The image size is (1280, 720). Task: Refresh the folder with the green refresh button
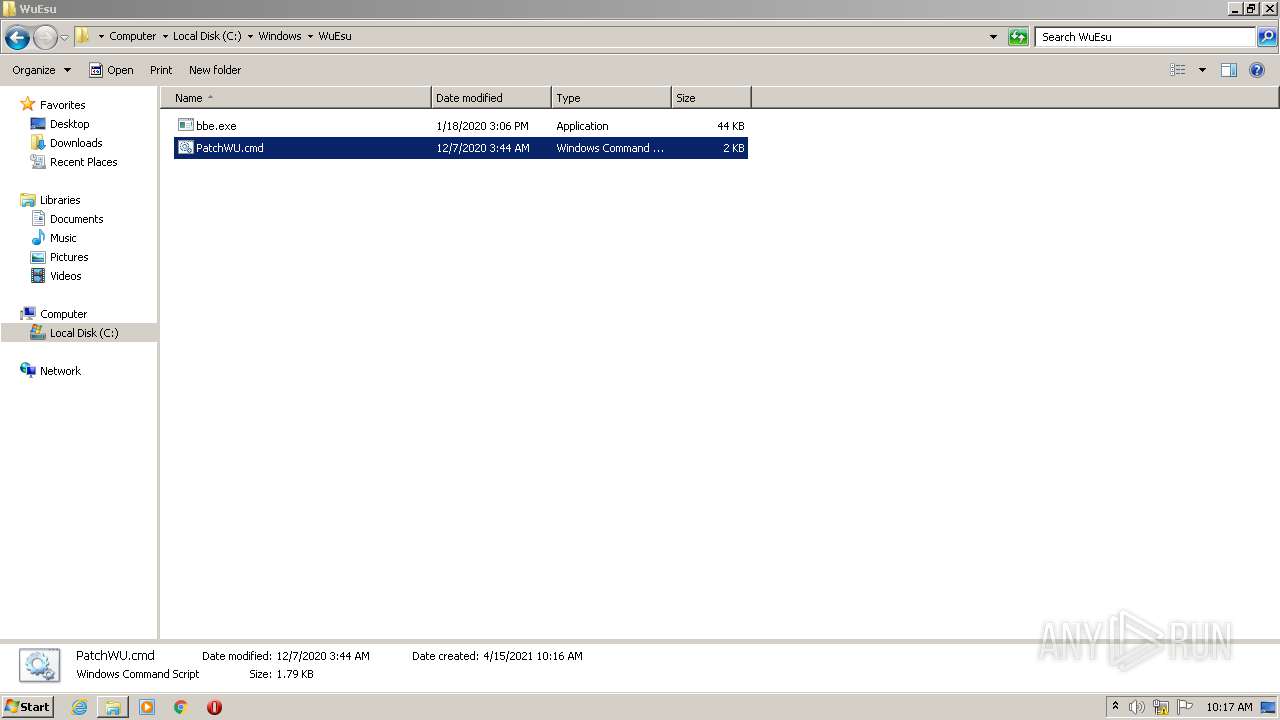point(1018,37)
